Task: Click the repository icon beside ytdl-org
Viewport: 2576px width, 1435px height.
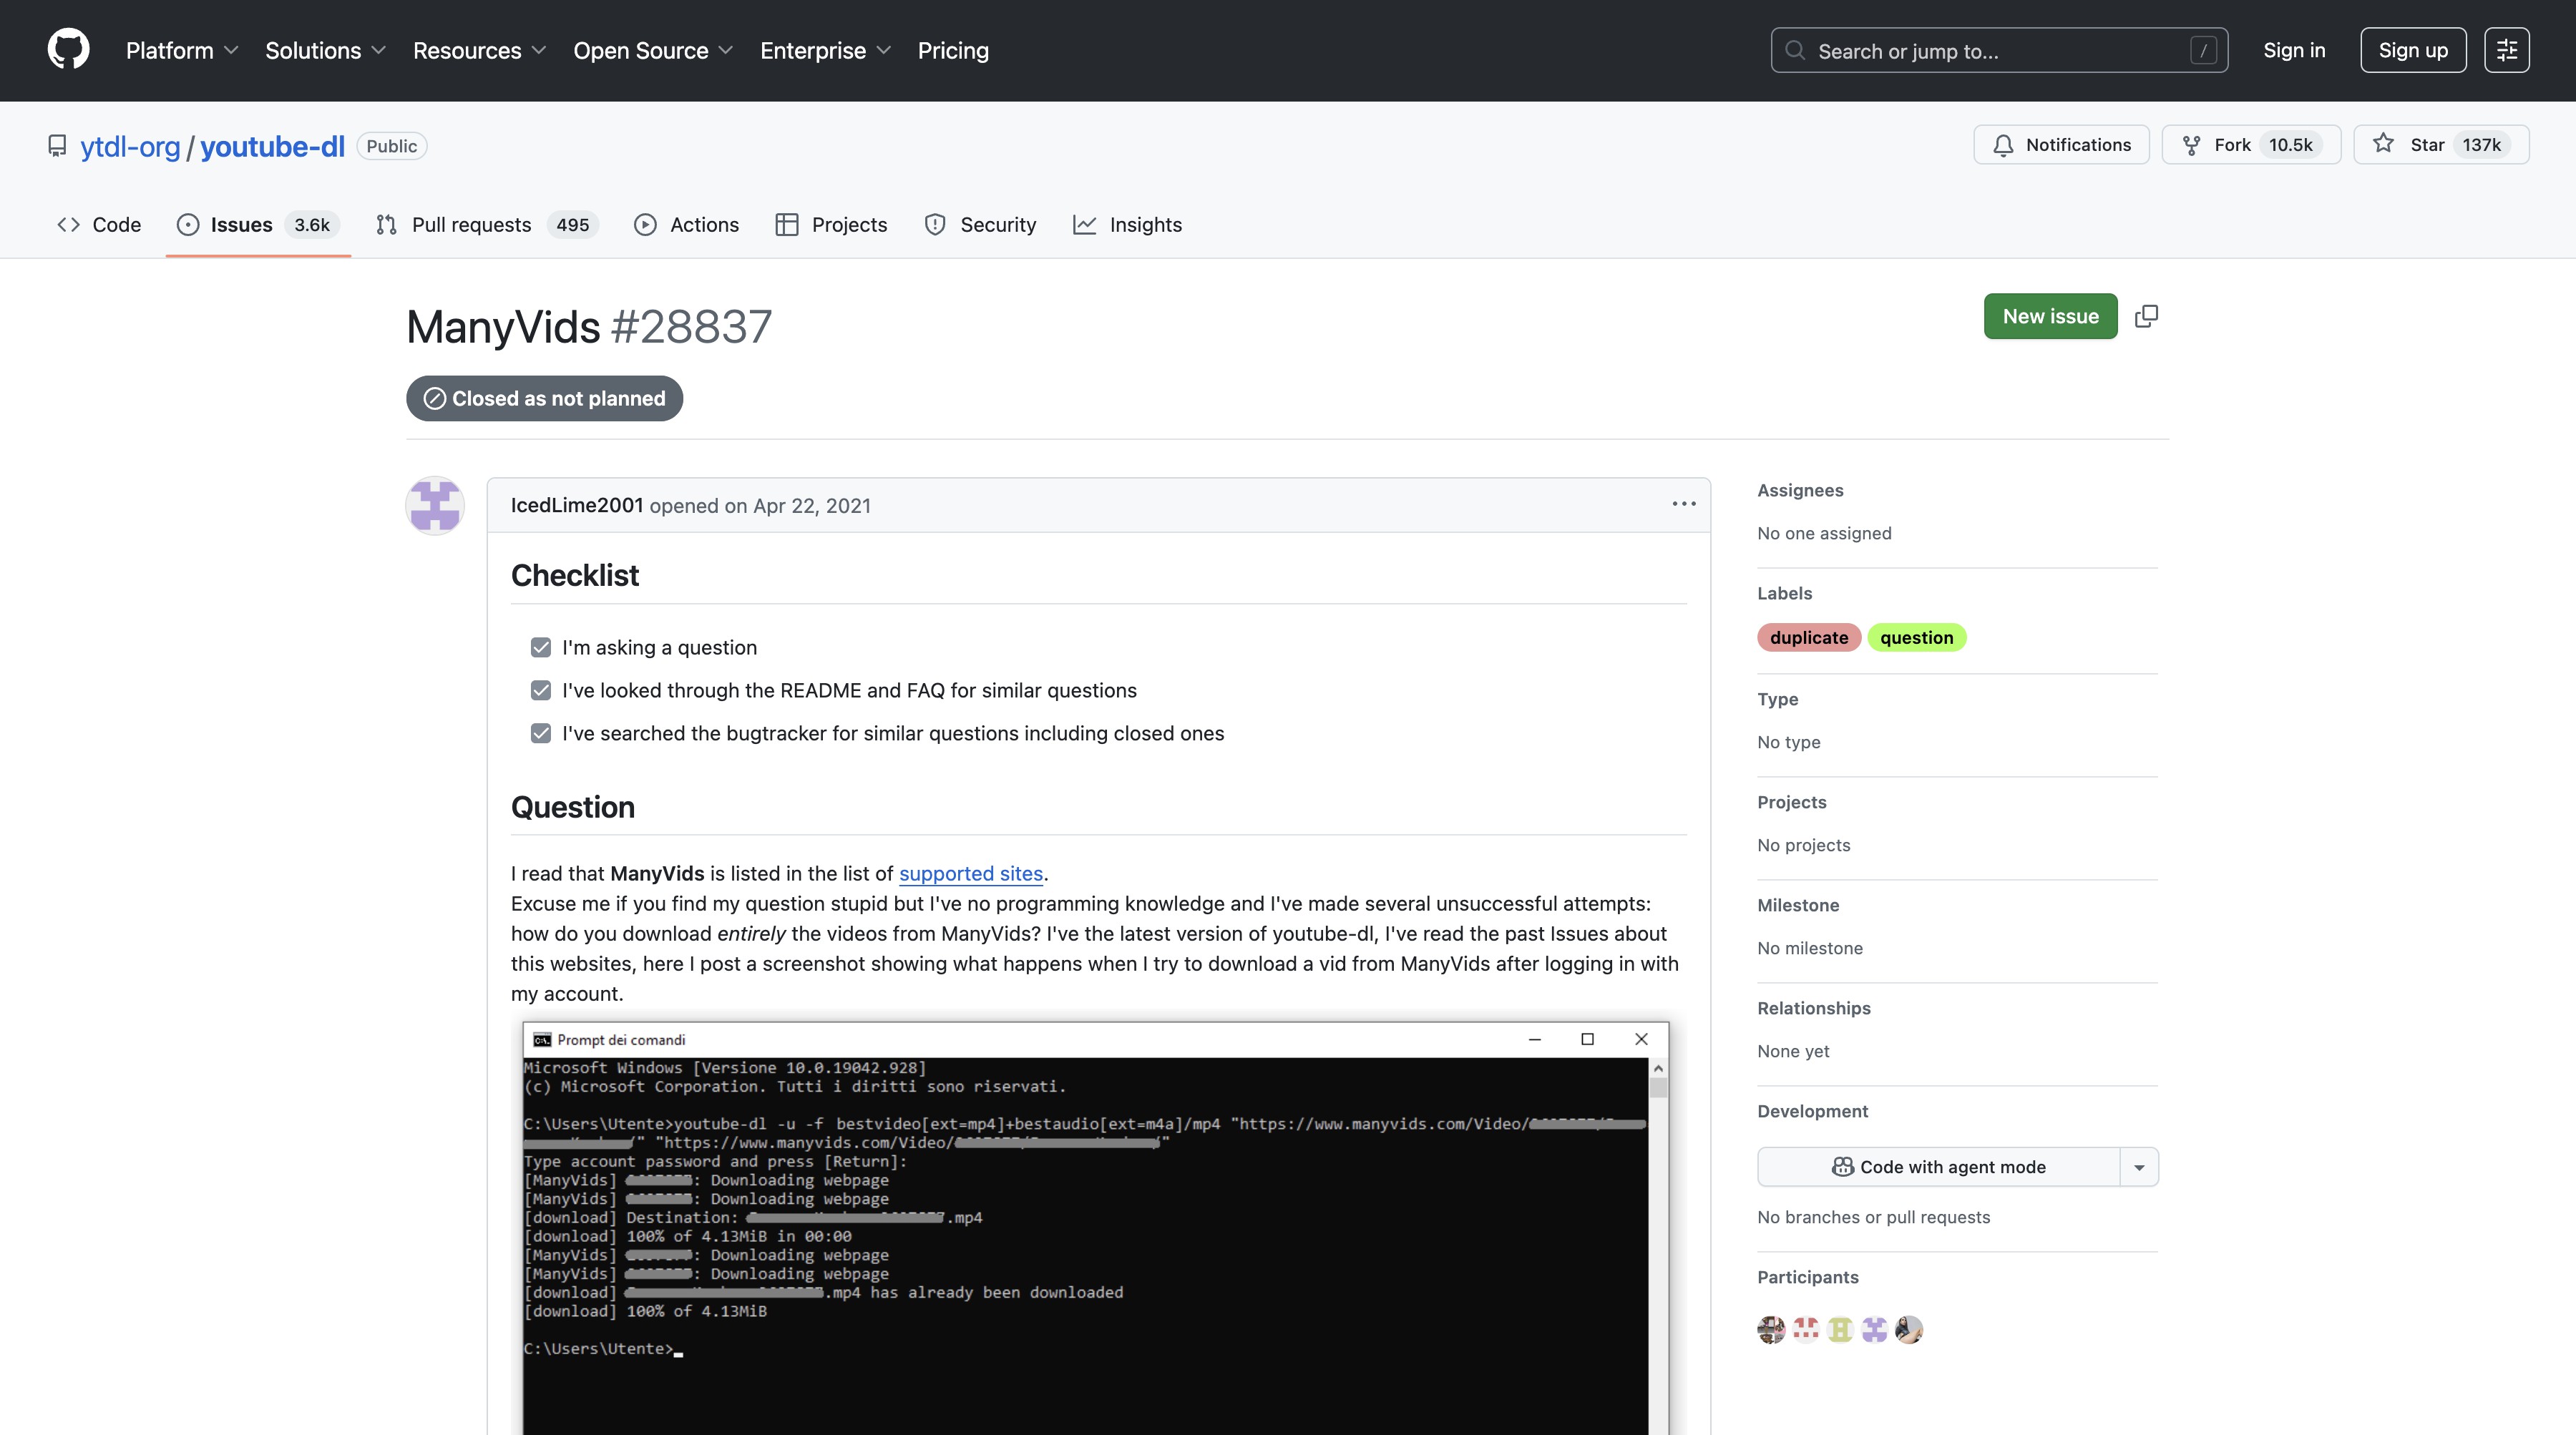Action: click(57, 146)
